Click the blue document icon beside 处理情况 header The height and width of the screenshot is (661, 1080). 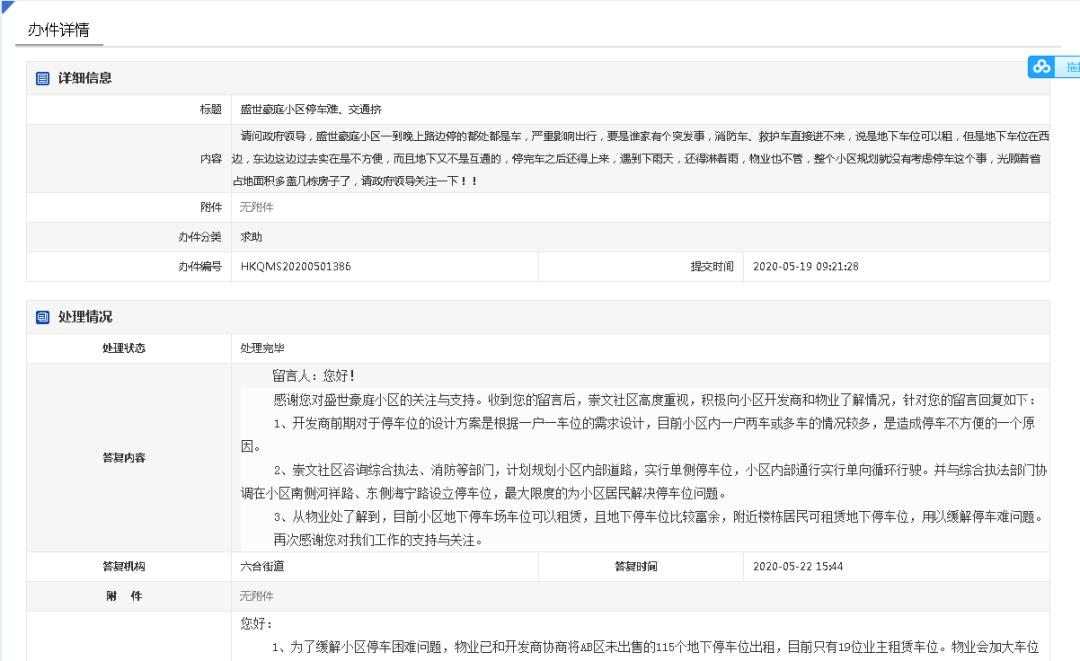[40, 319]
